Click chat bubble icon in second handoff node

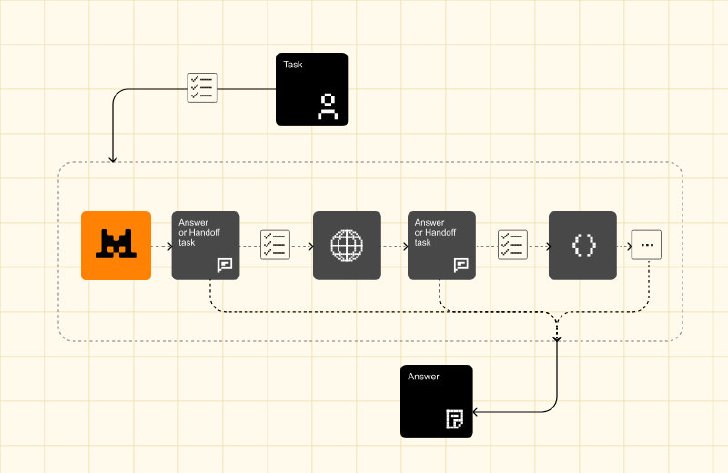tap(461, 265)
